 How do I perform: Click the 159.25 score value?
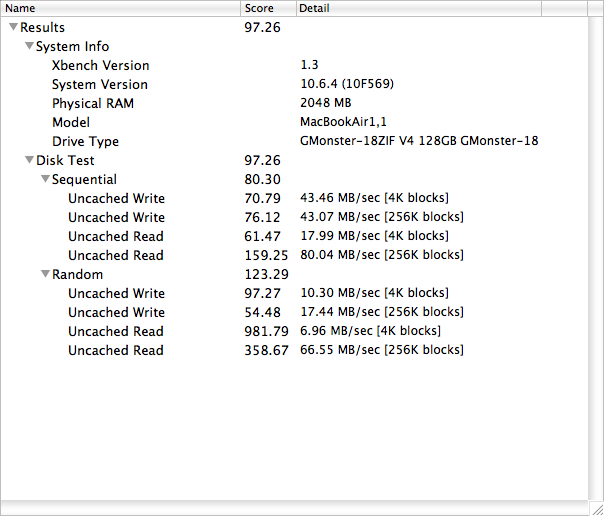(x=266, y=255)
